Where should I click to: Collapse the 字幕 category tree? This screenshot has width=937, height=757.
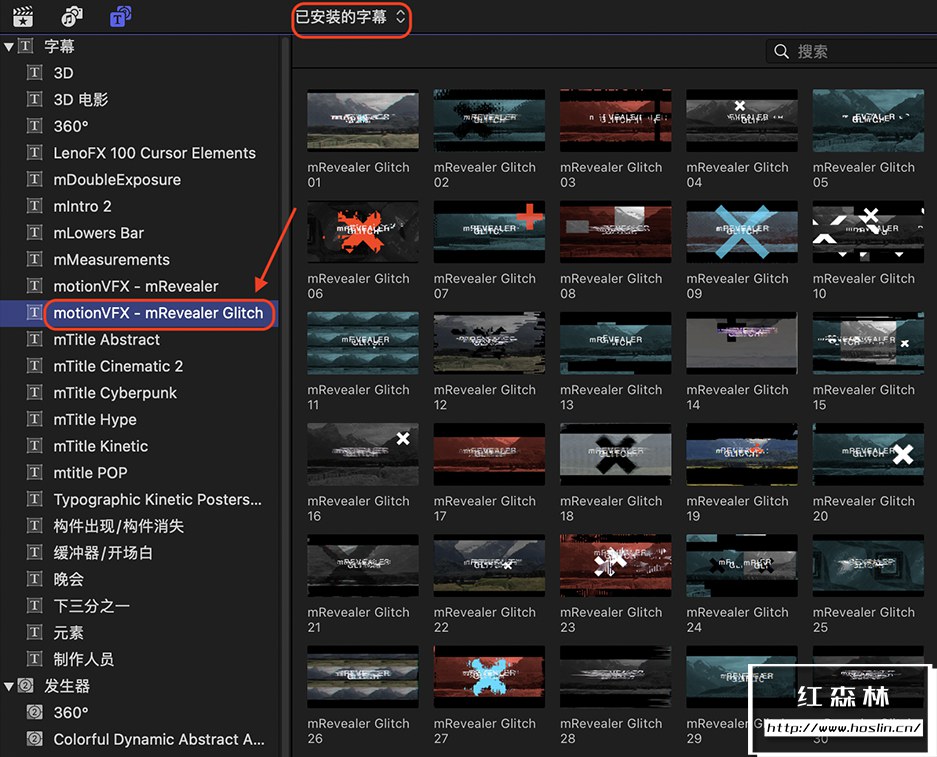(x=8, y=47)
